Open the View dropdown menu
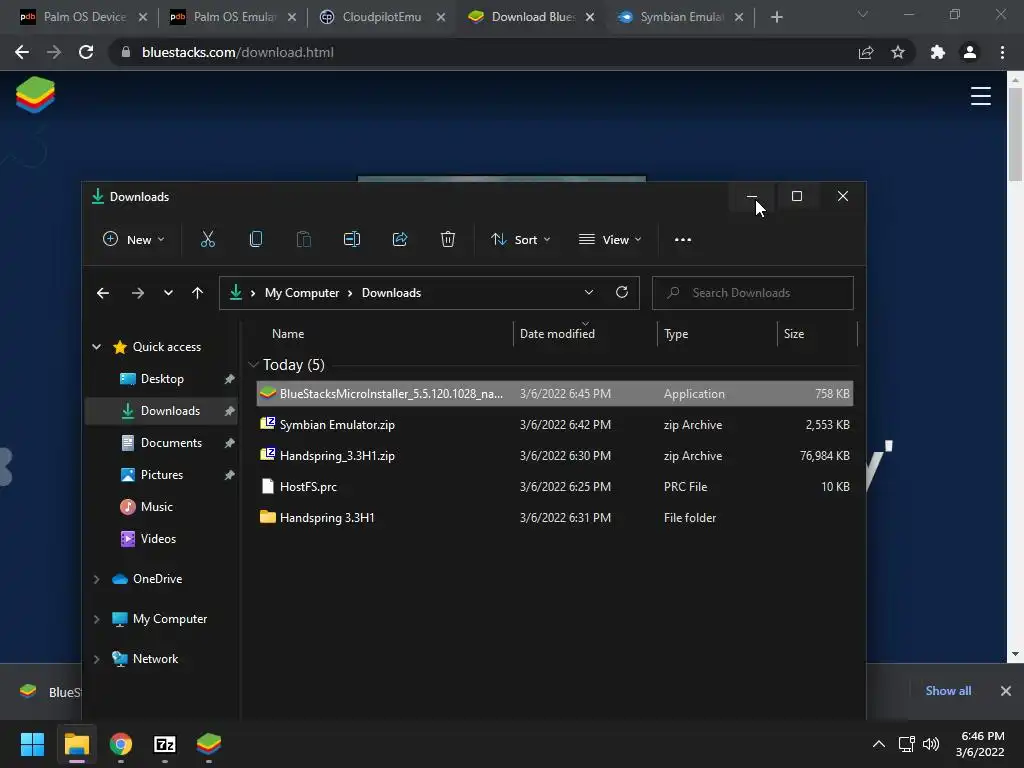Viewport: 1024px width, 768px height. point(610,240)
